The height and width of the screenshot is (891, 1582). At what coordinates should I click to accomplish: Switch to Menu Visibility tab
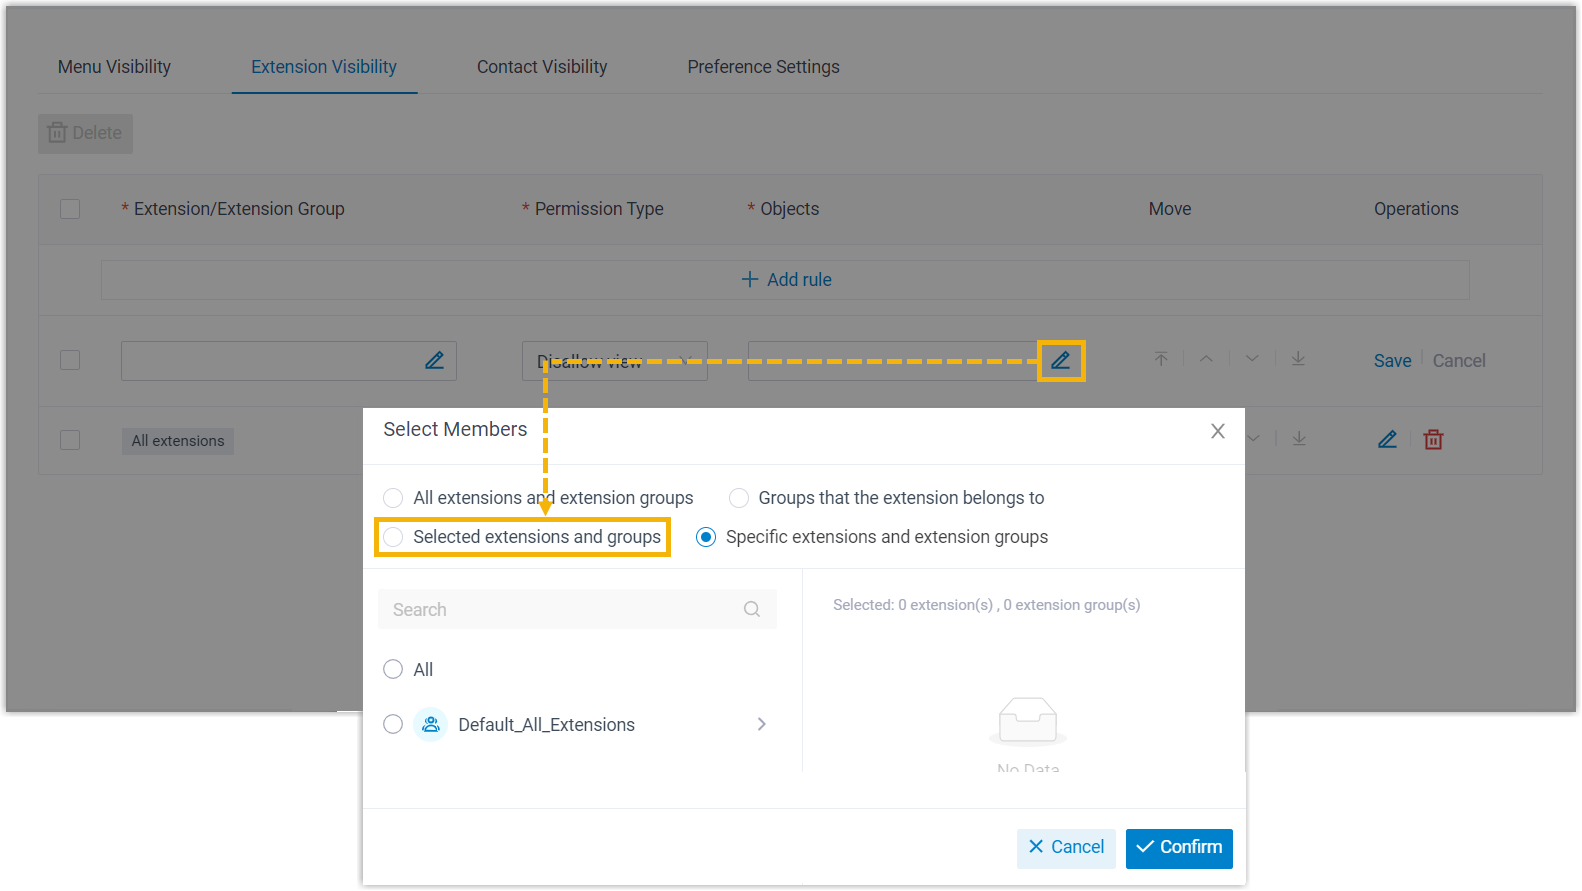[x=114, y=67]
